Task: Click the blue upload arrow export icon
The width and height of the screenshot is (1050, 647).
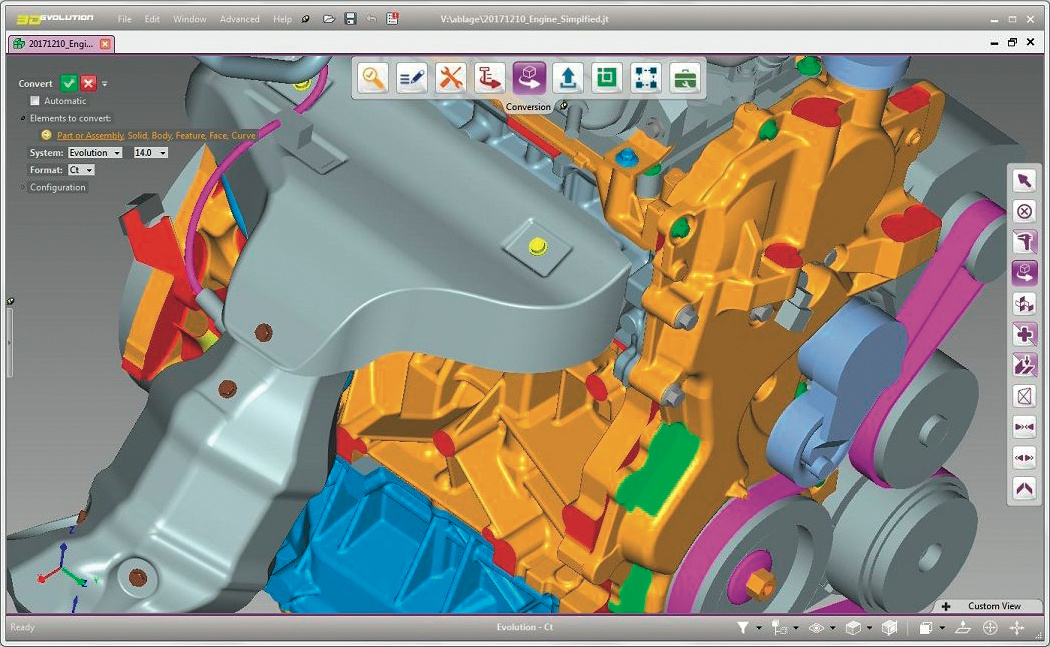Action: (x=568, y=78)
